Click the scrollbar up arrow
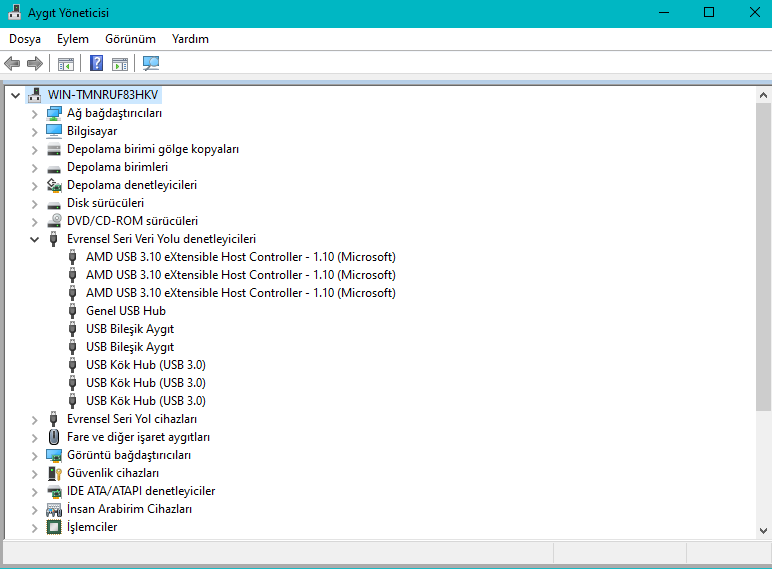The height and width of the screenshot is (569, 772). pos(763,95)
